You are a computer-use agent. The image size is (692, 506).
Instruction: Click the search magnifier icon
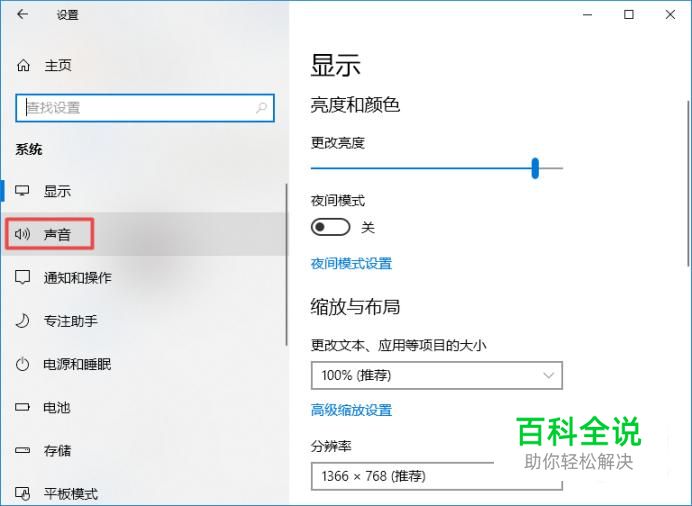coord(261,108)
